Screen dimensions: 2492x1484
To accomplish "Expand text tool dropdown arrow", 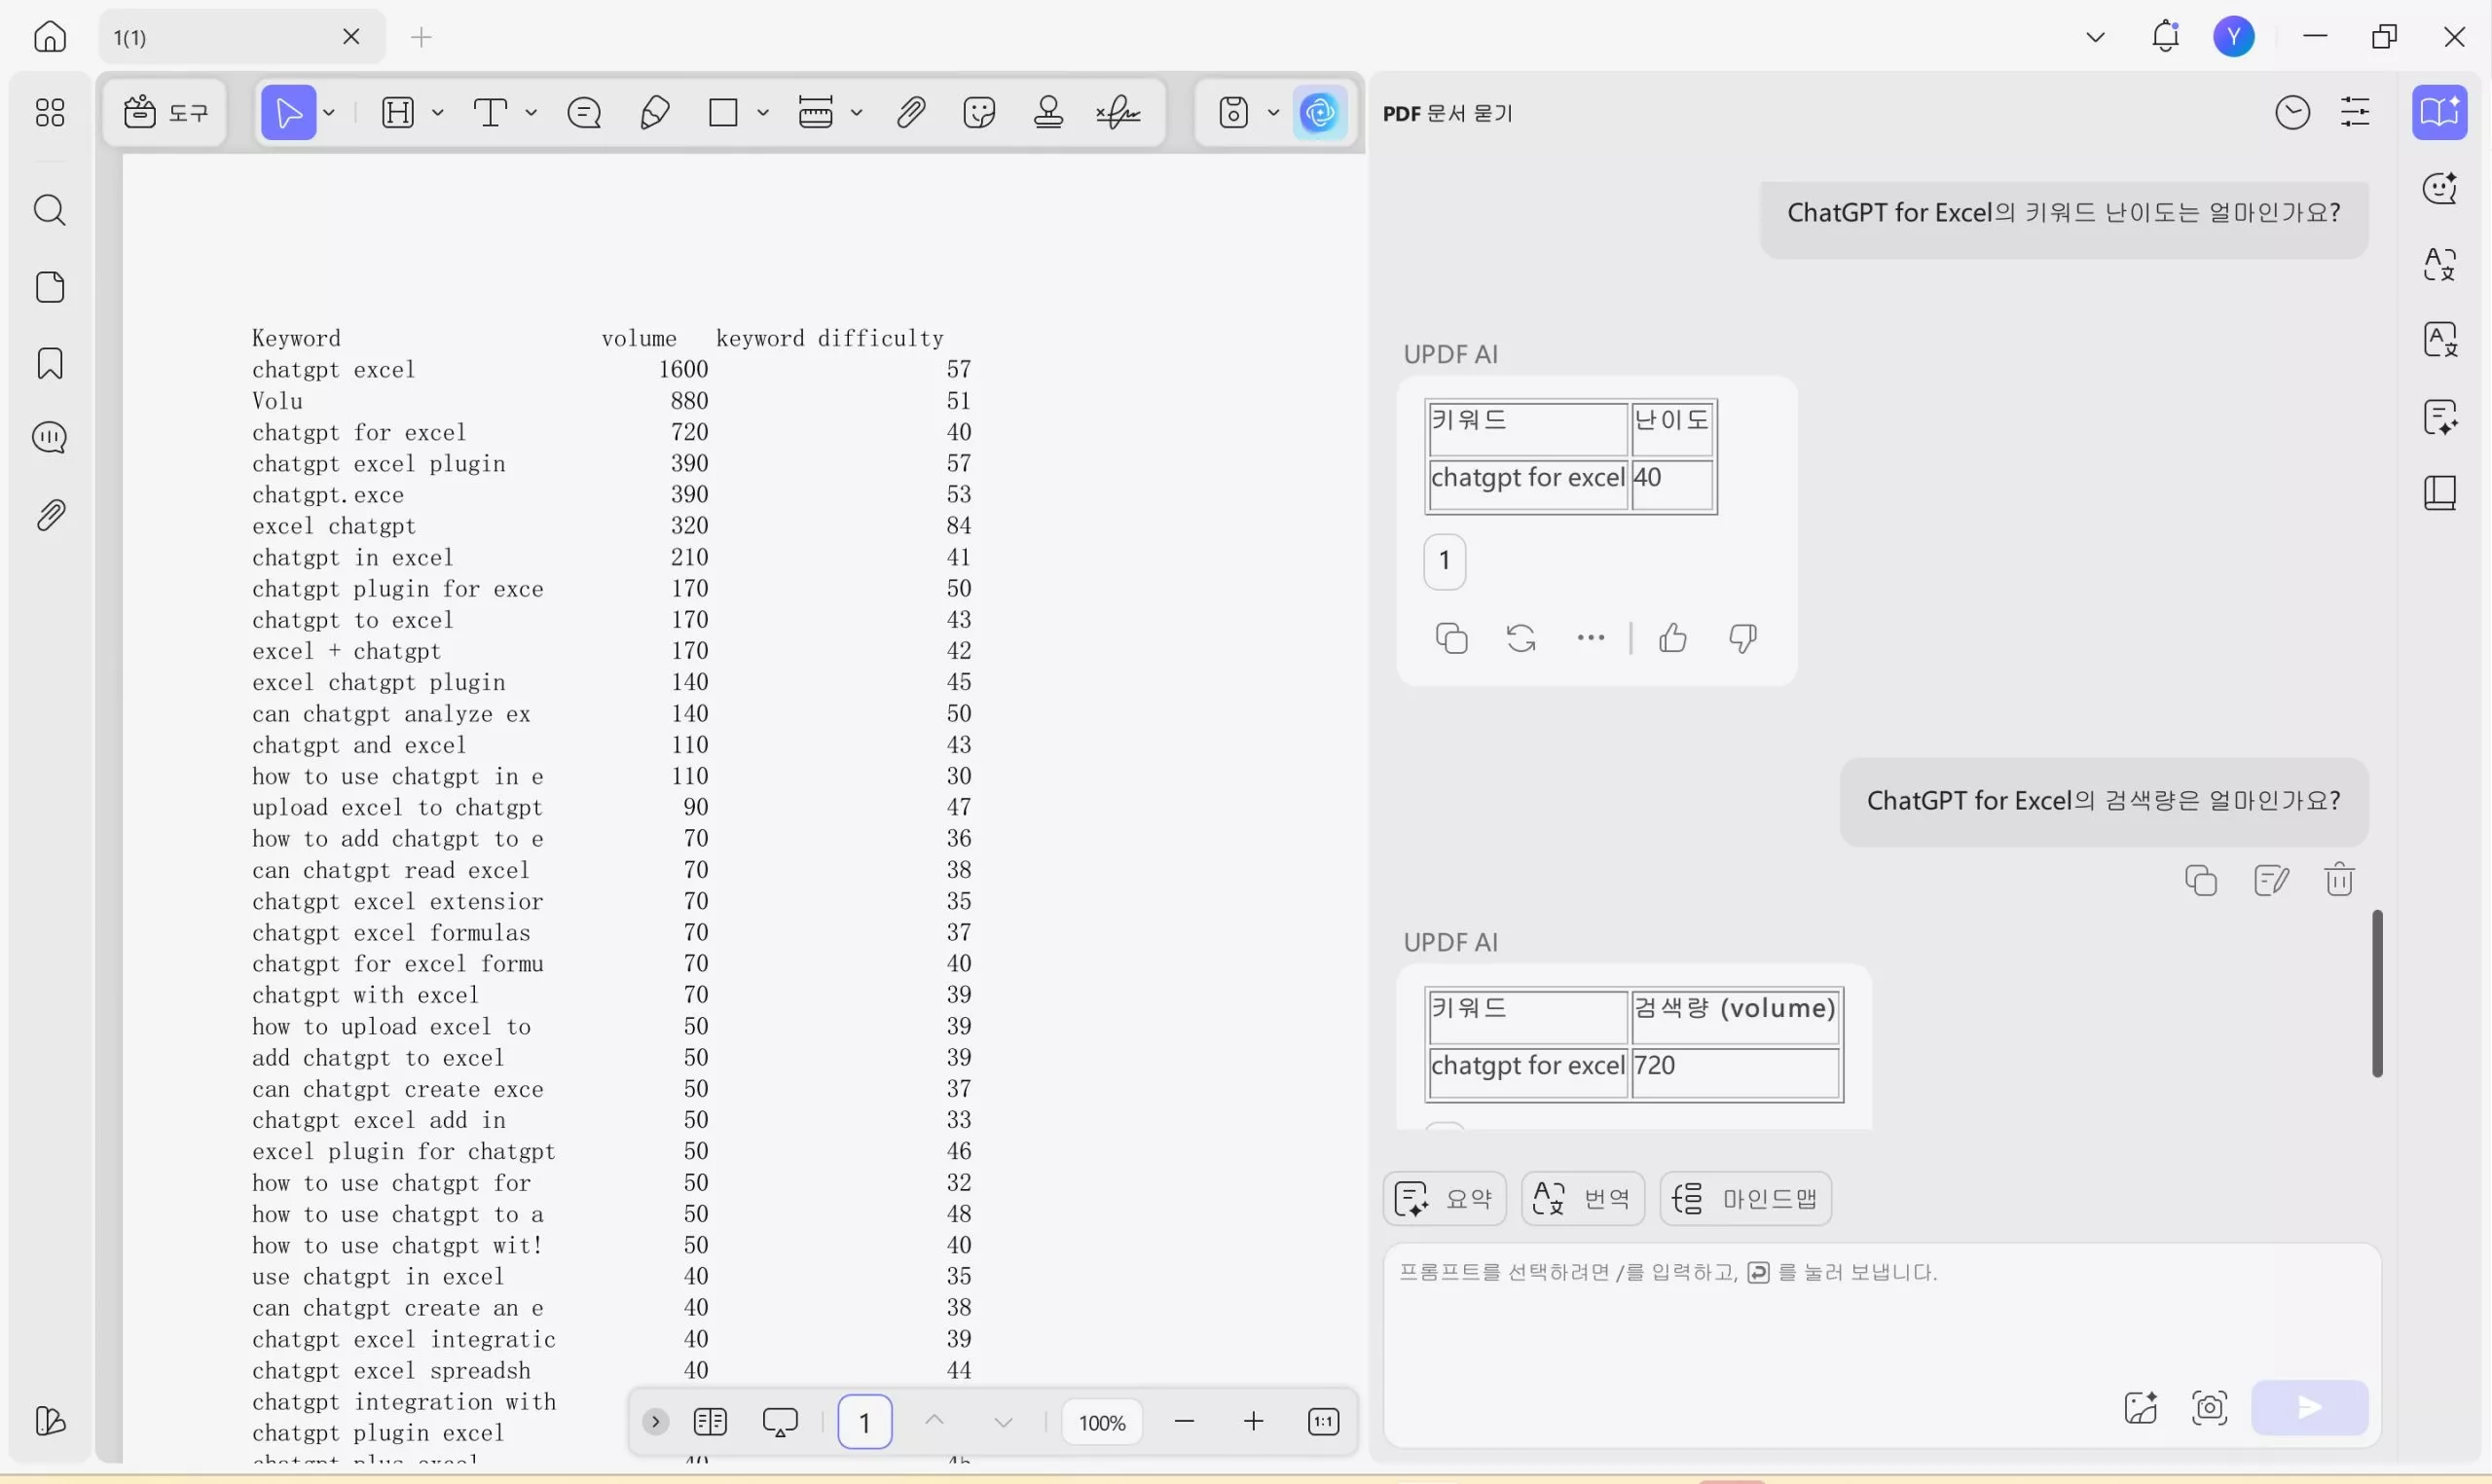I will [531, 112].
